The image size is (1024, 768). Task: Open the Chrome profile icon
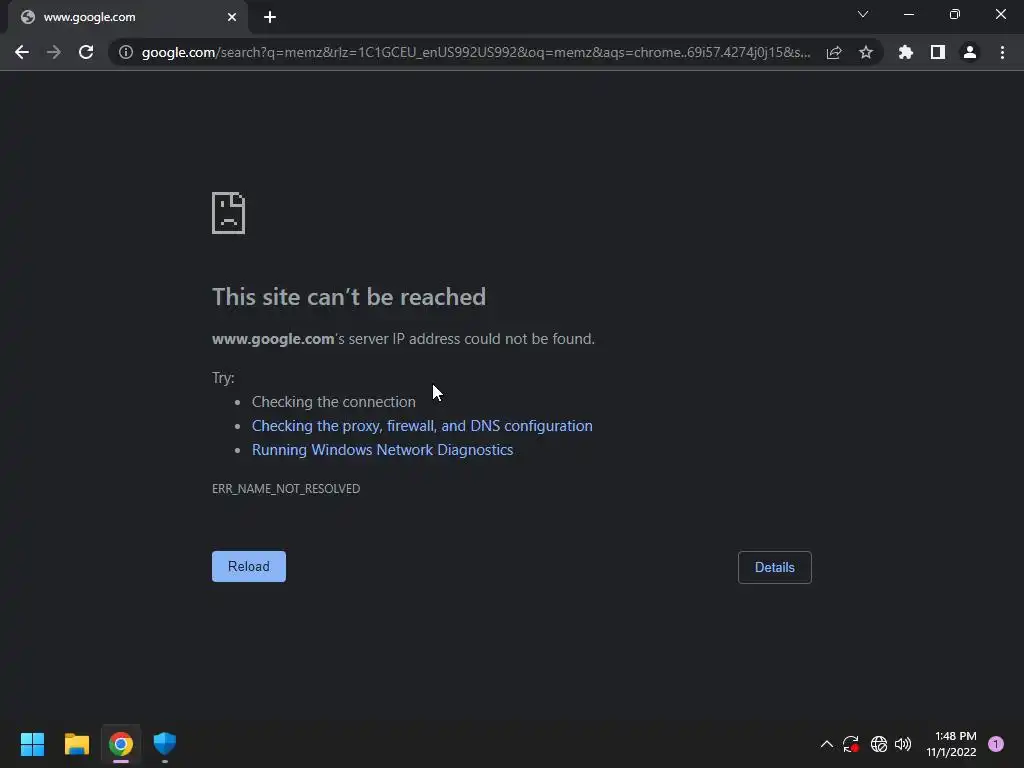tap(970, 52)
